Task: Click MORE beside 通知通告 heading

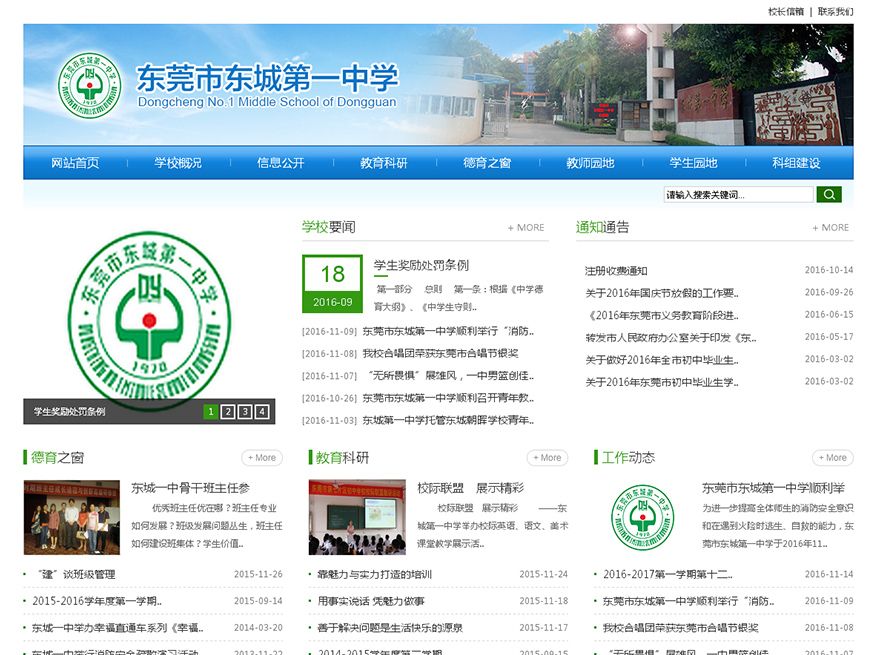Action: [830, 228]
